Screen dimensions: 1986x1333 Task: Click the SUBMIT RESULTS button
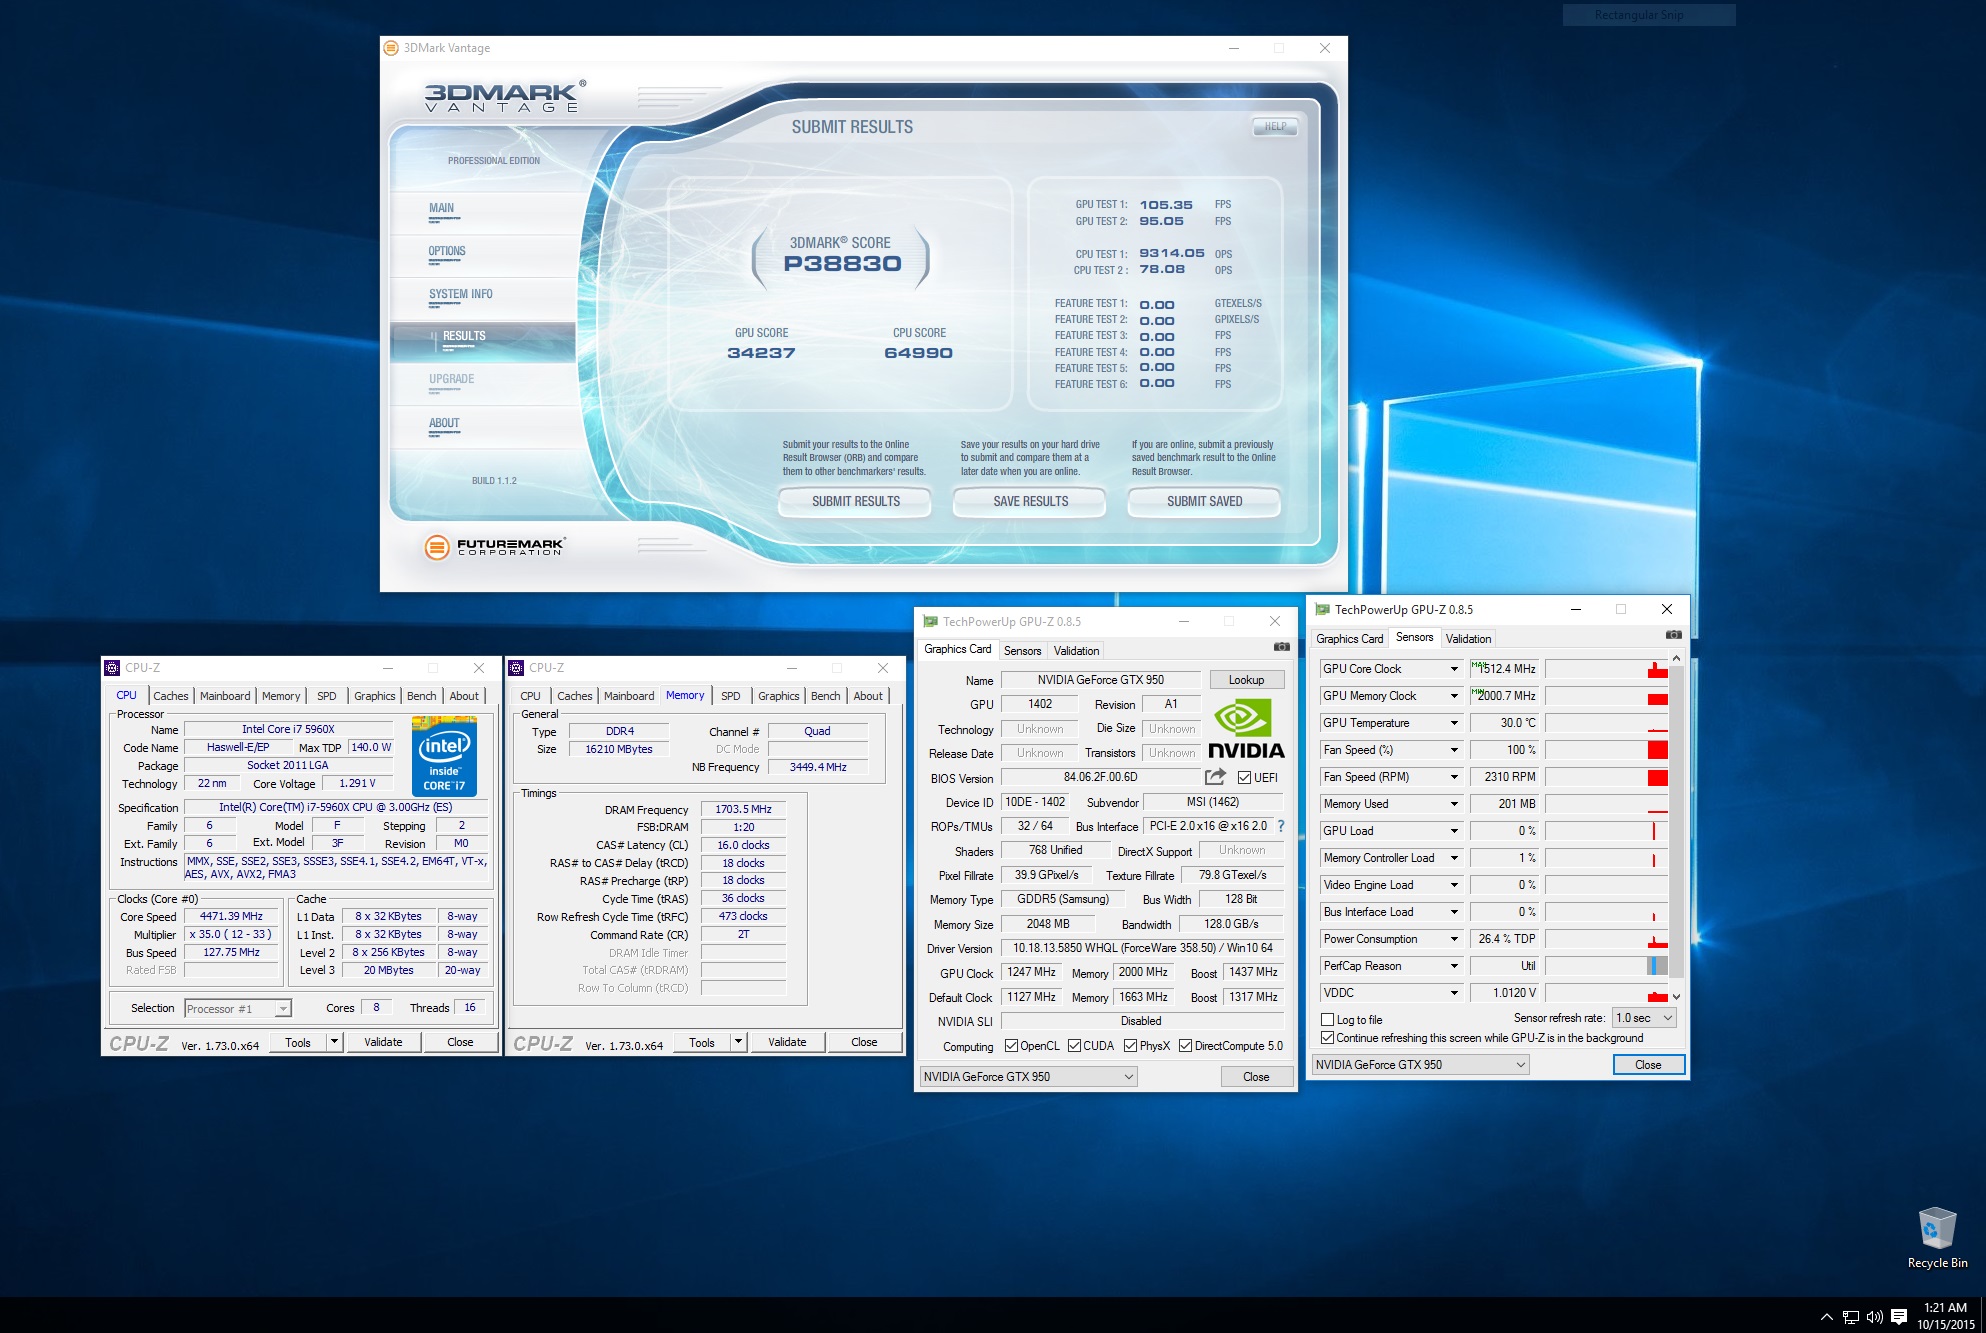point(855,501)
